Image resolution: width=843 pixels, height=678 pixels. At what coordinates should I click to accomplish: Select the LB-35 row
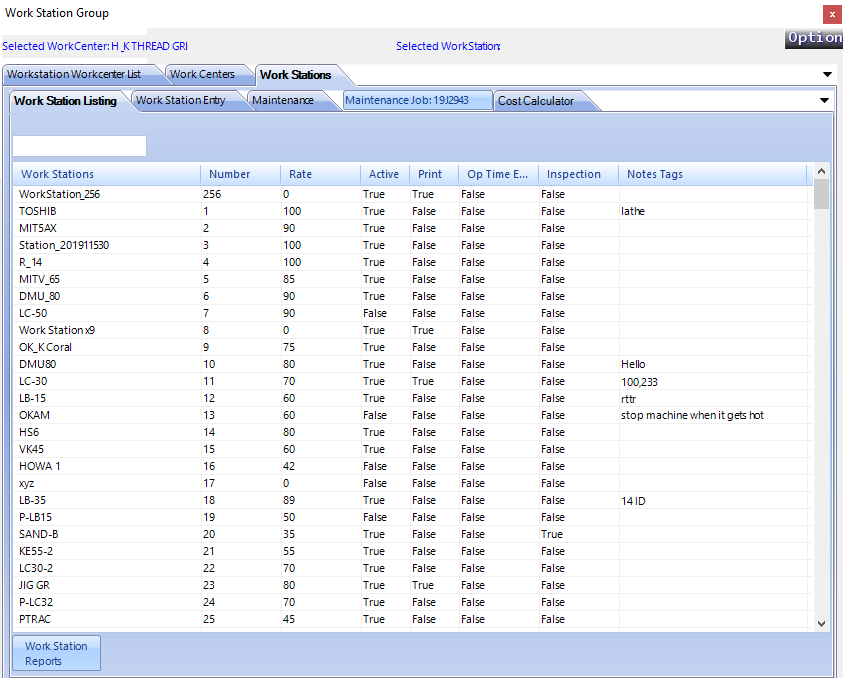[412, 500]
